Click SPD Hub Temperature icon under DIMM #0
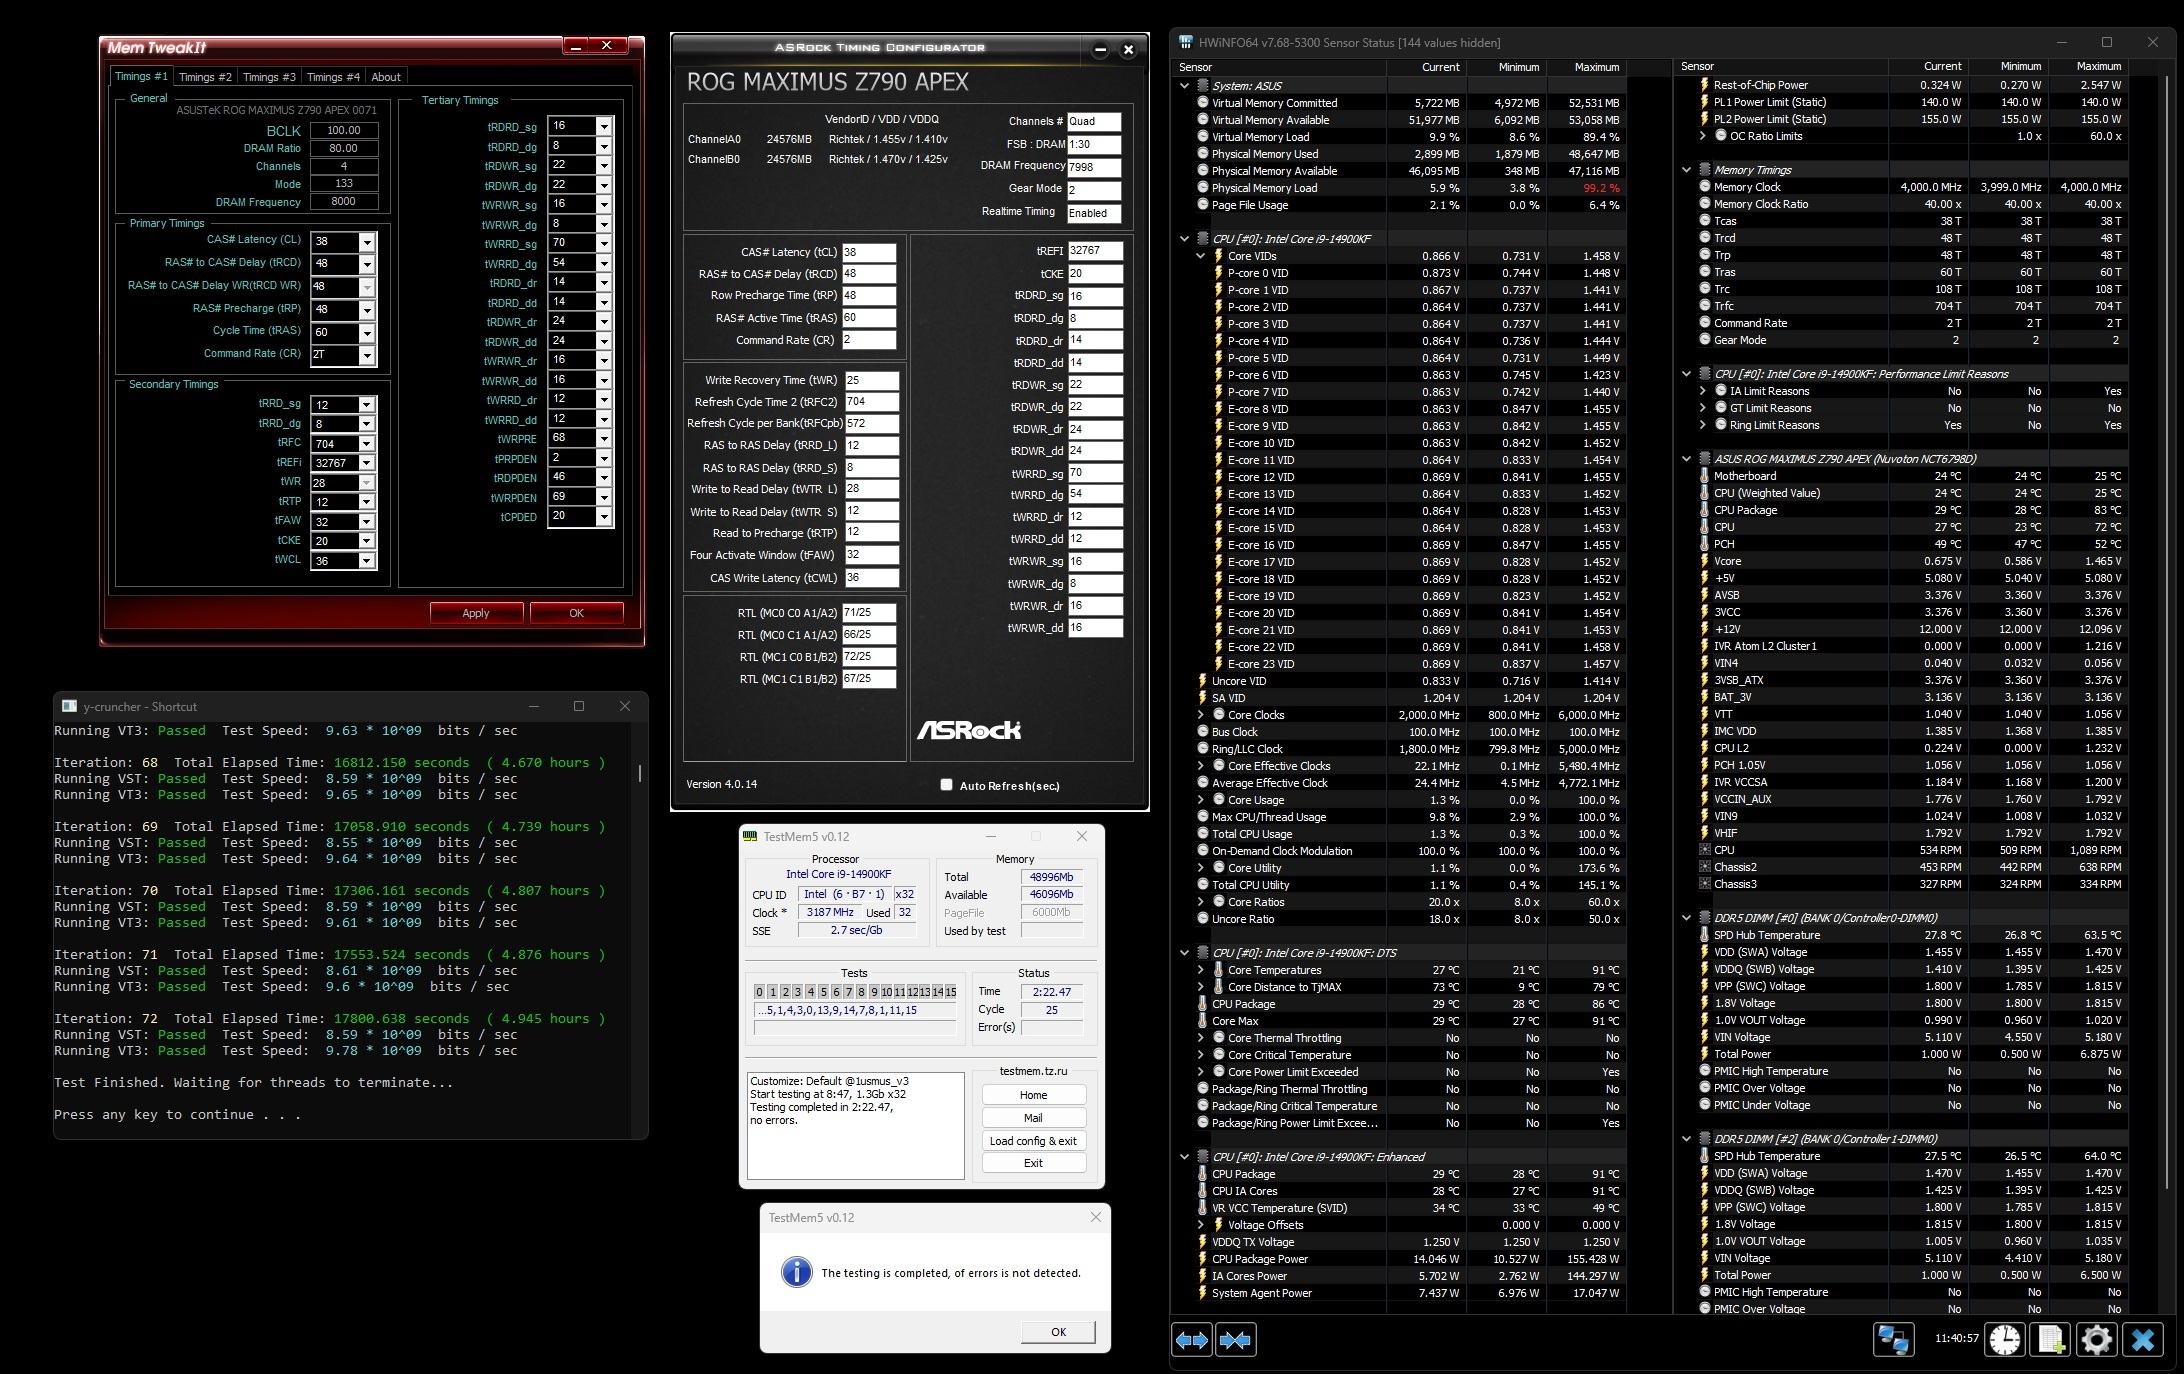This screenshot has height=1374, width=2184. (1704, 935)
